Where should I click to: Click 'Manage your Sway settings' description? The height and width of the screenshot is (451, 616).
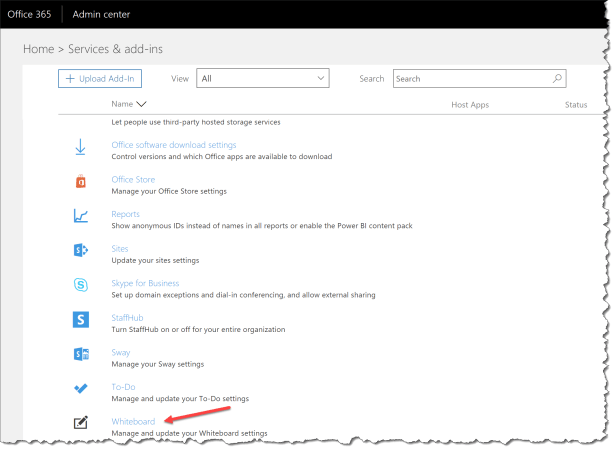tap(158, 364)
